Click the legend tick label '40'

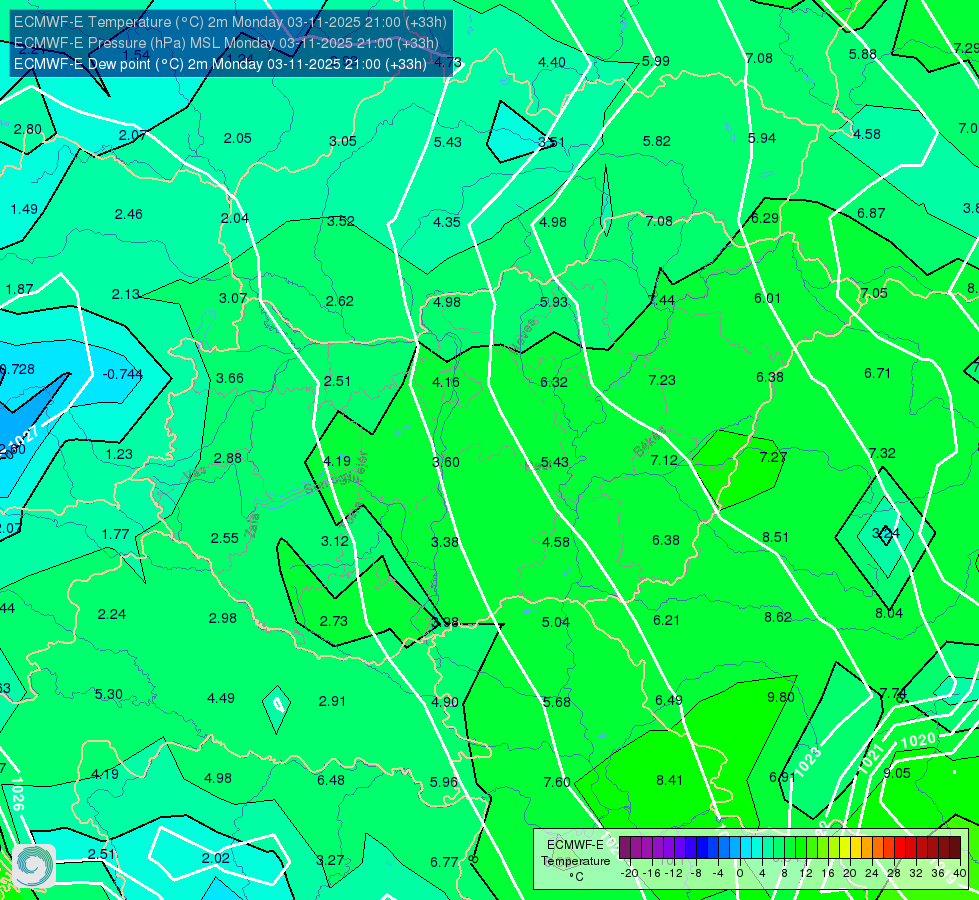point(960,873)
